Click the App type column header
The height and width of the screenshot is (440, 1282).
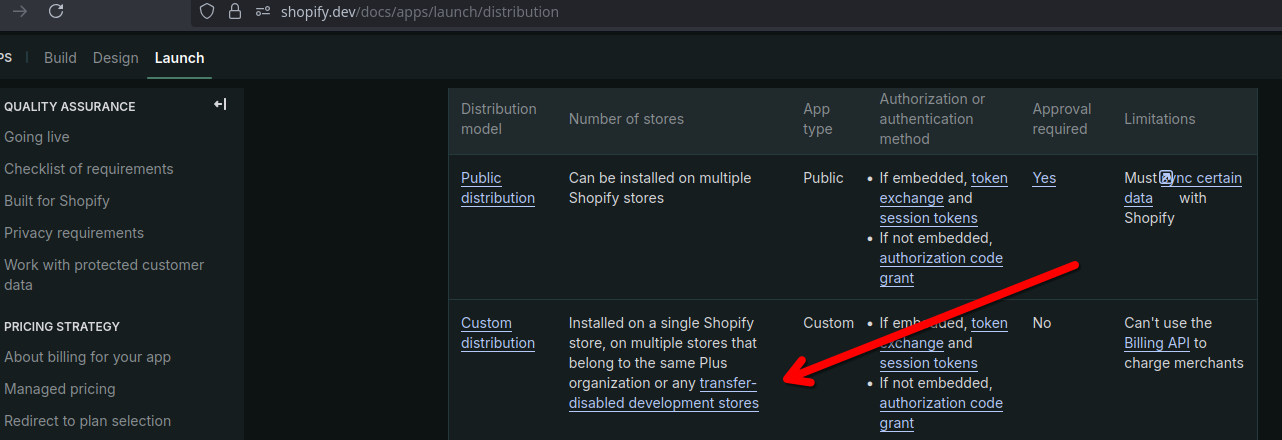pos(817,119)
